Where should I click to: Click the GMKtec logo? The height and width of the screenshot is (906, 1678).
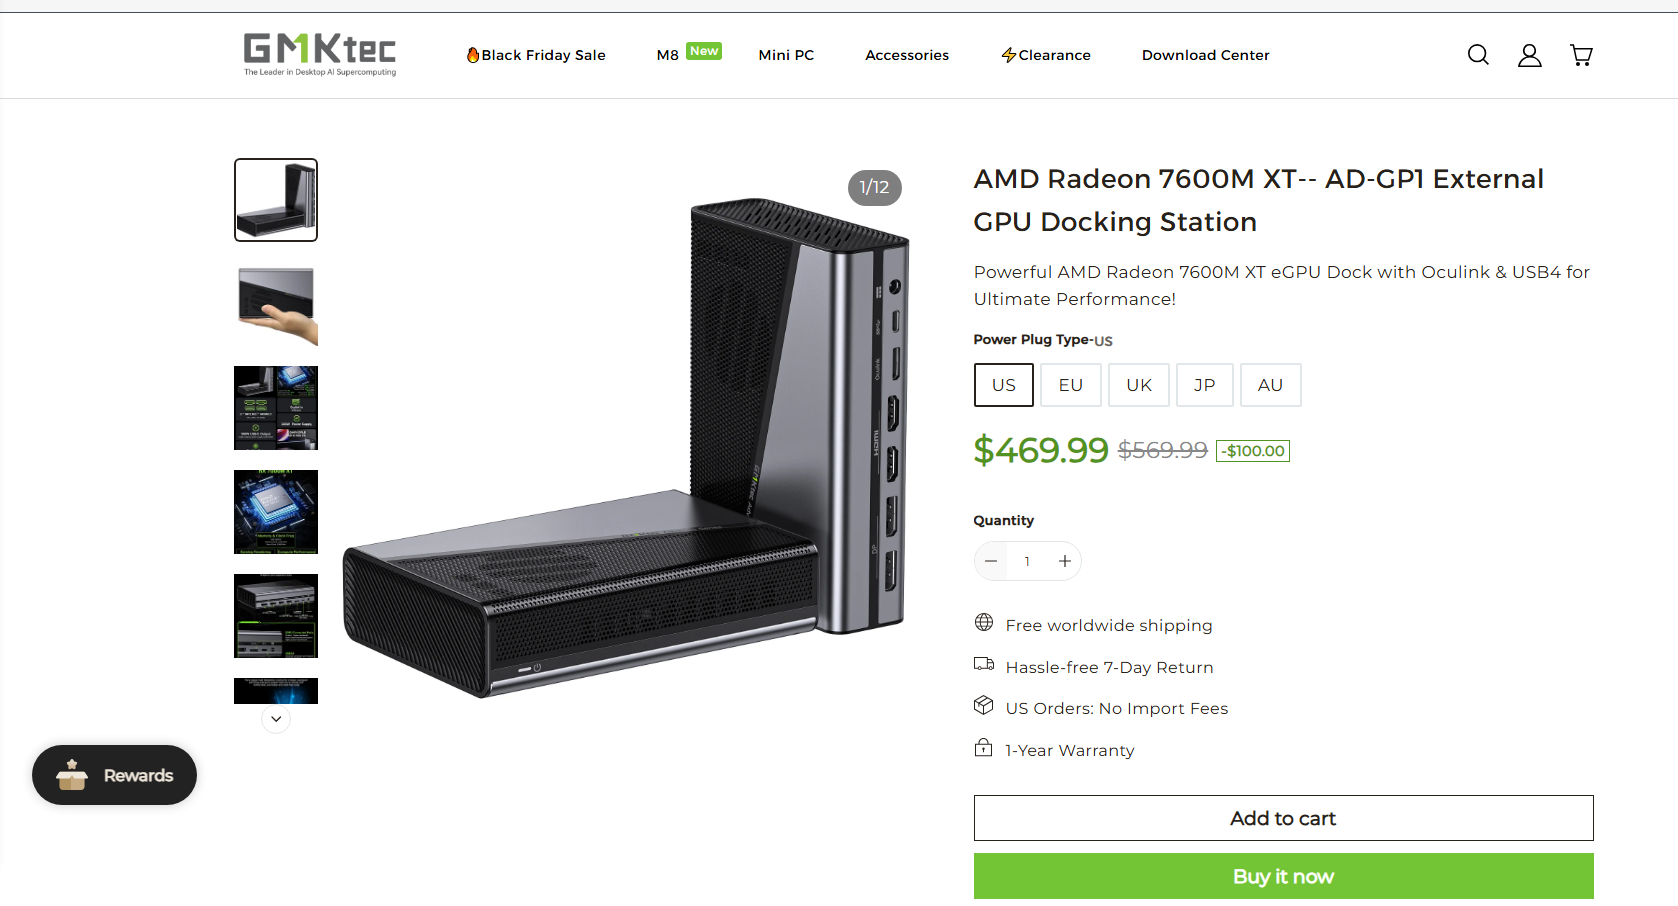point(320,54)
